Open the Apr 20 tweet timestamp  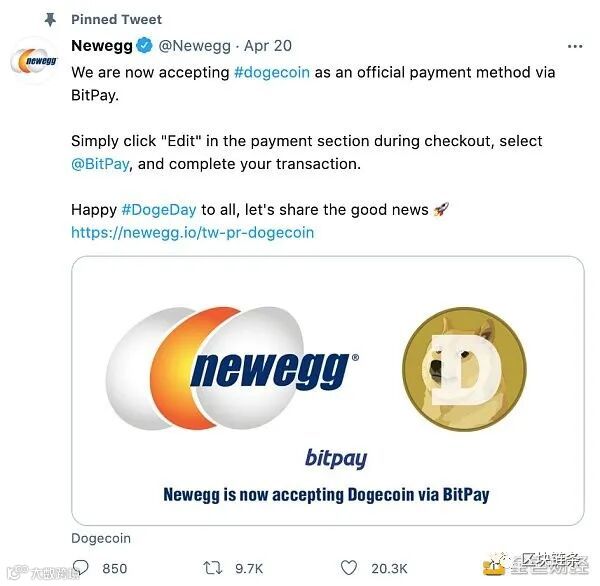tap(268, 46)
